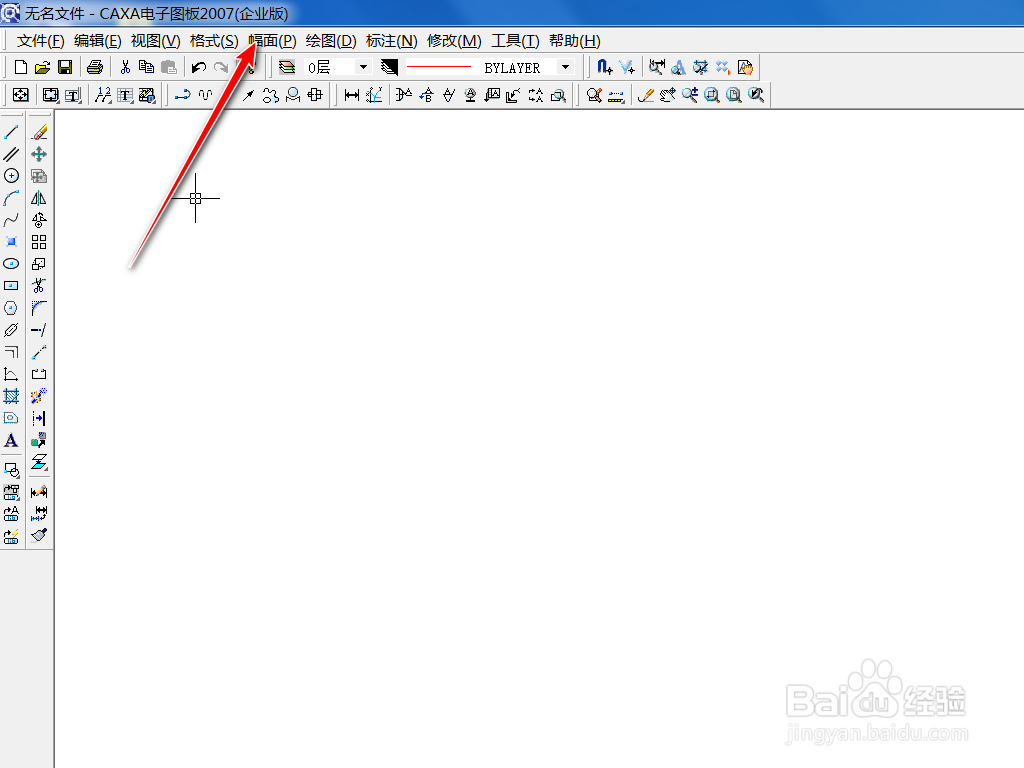Click the Save floppy disk icon
This screenshot has width=1024, height=768.
click(x=65, y=67)
